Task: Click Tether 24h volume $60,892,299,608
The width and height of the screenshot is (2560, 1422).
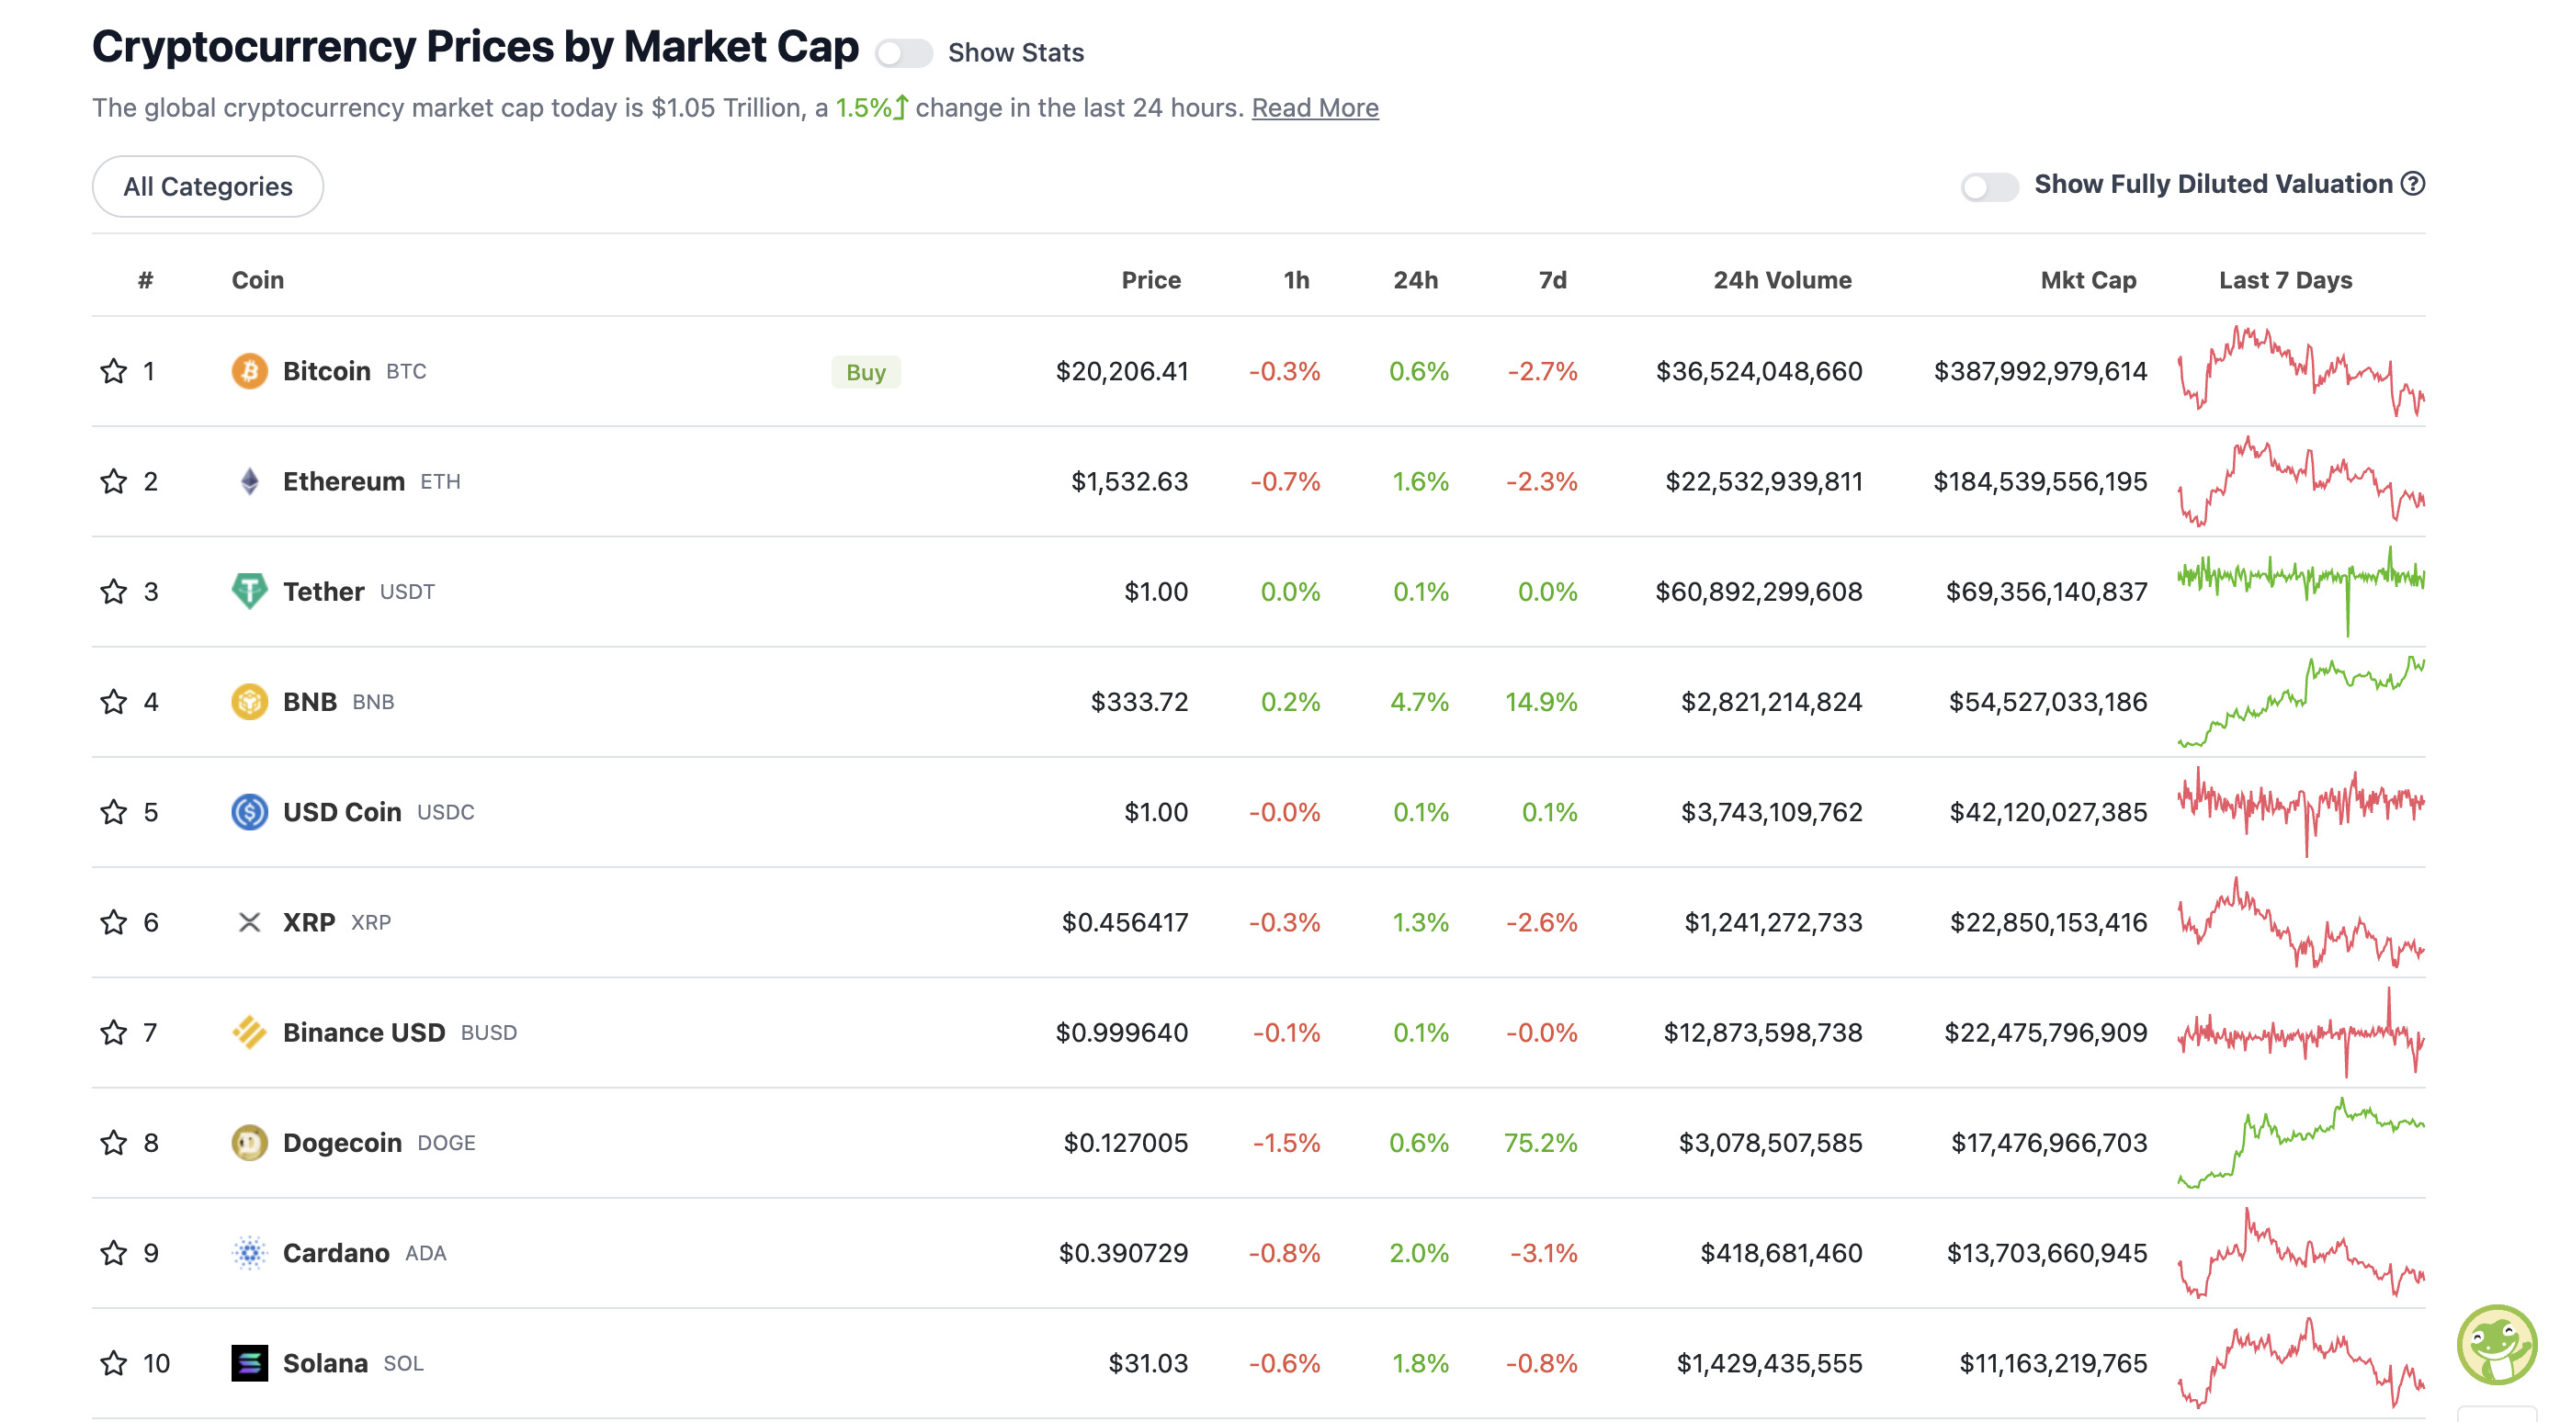Action: (1759, 591)
